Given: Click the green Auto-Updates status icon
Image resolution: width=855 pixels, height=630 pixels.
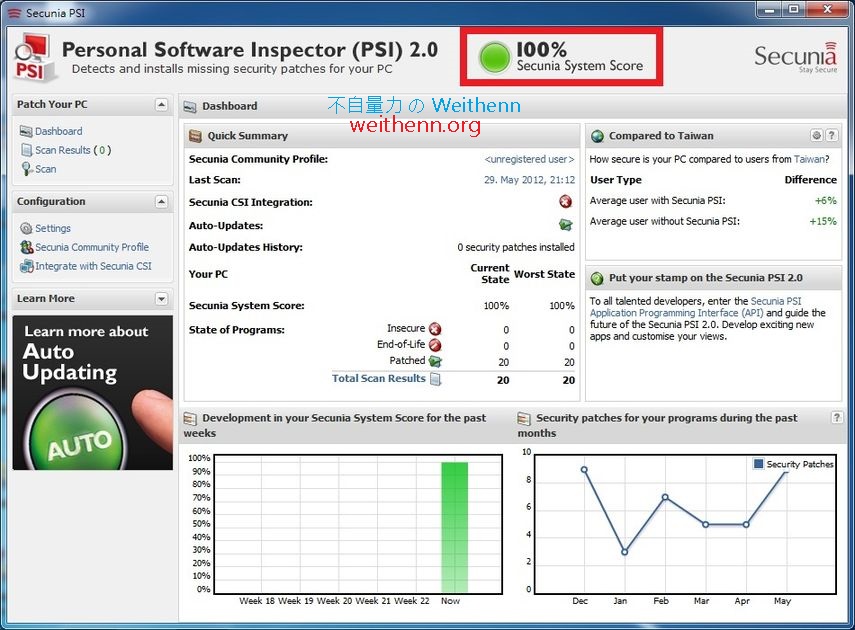Looking at the screenshot, I should click(x=565, y=225).
